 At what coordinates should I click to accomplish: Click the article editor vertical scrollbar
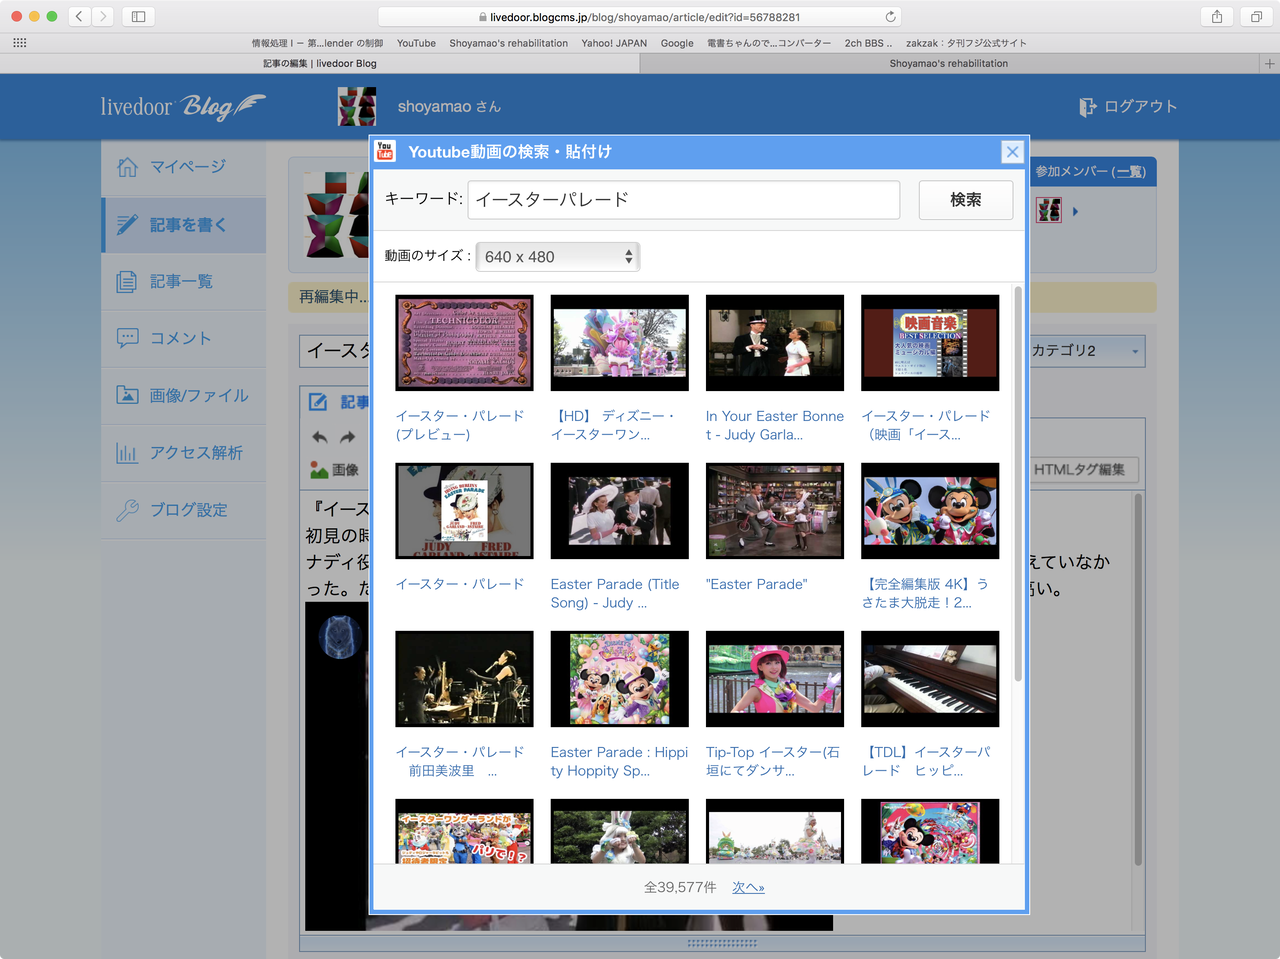tap(1138, 680)
